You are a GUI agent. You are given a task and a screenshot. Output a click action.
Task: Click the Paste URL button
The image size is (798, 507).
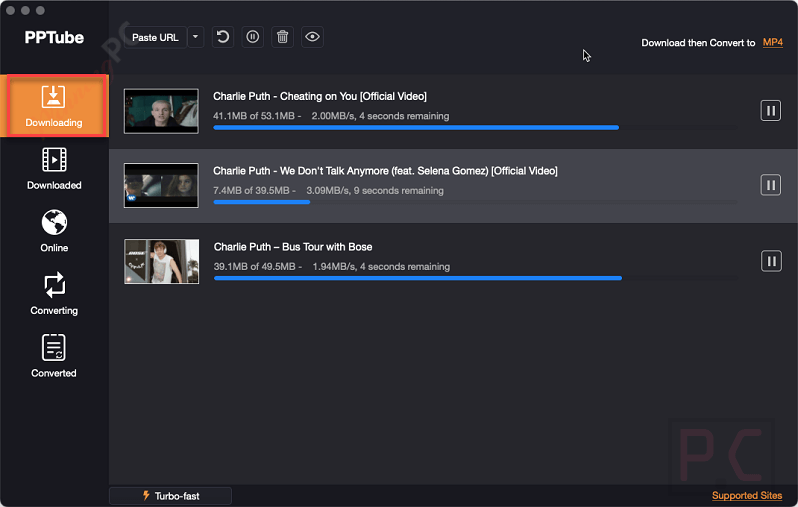click(155, 37)
